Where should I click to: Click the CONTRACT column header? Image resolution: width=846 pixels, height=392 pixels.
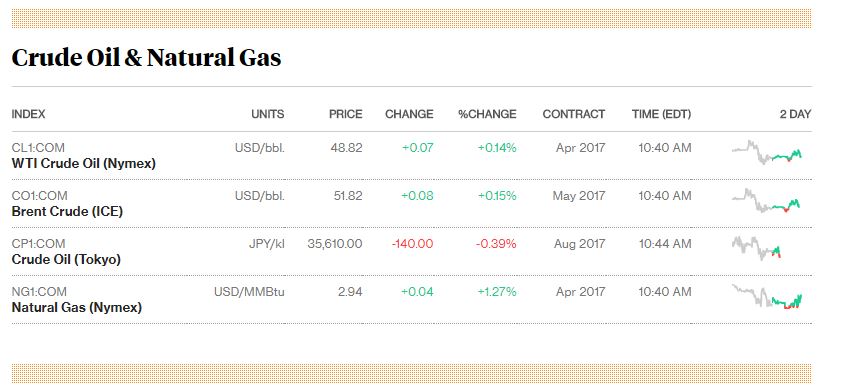pyautogui.click(x=574, y=114)
